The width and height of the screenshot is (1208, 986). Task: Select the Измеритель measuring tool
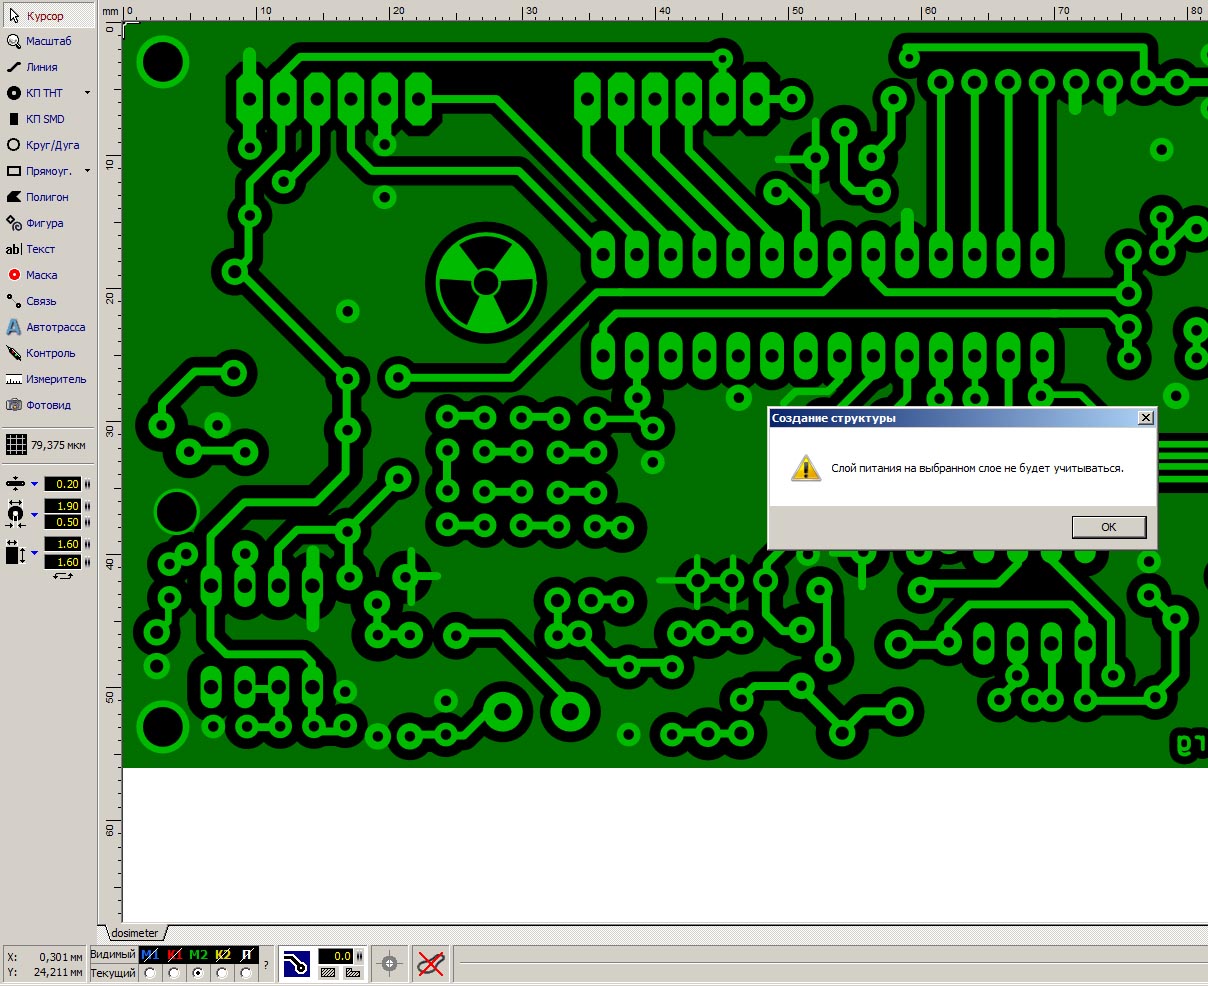(x=46, y=379)
